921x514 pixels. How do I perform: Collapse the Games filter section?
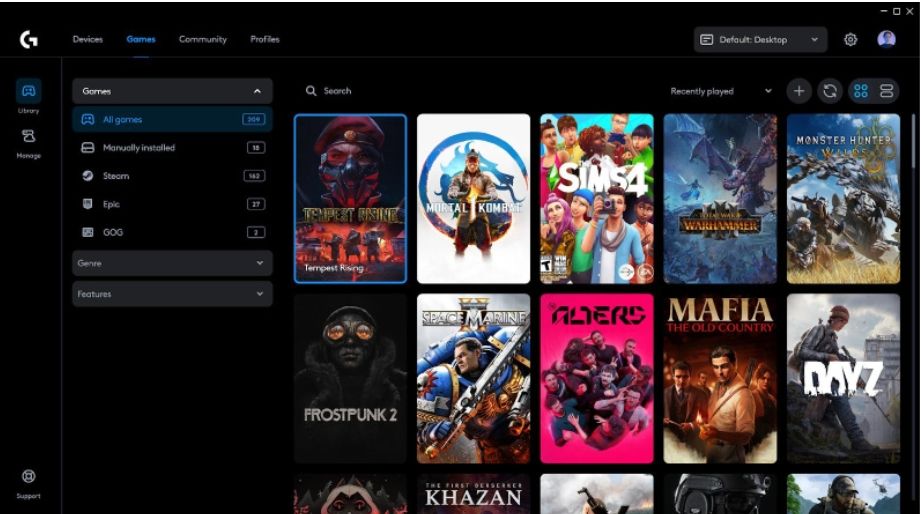click(172, 91)
